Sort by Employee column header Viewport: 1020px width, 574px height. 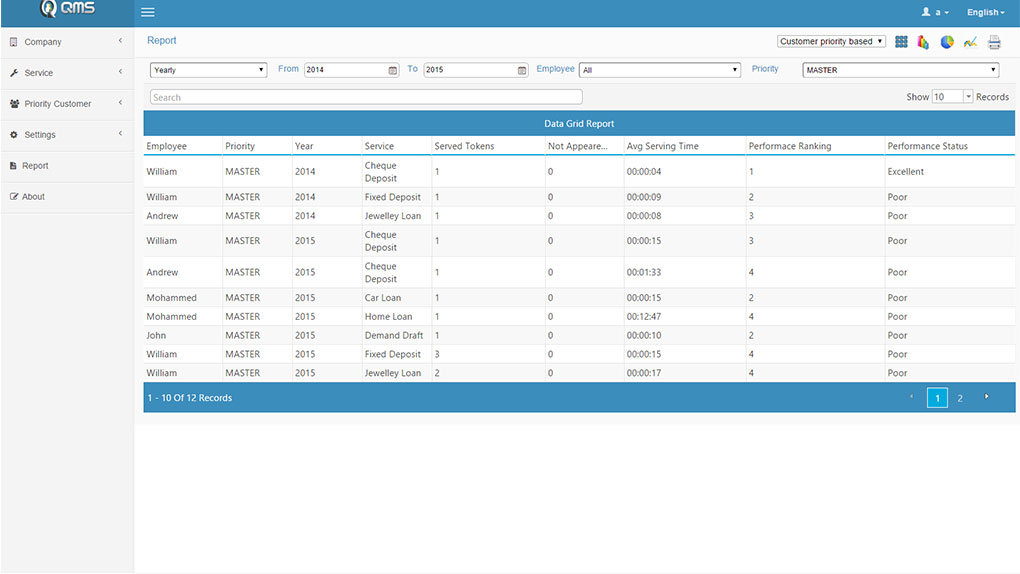[167, 146]
